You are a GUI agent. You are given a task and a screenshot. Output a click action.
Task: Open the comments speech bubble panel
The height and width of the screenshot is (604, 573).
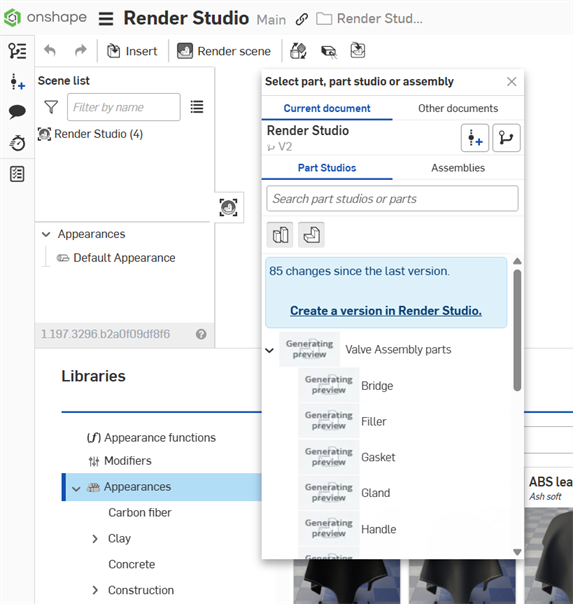[x=17, y=112]
